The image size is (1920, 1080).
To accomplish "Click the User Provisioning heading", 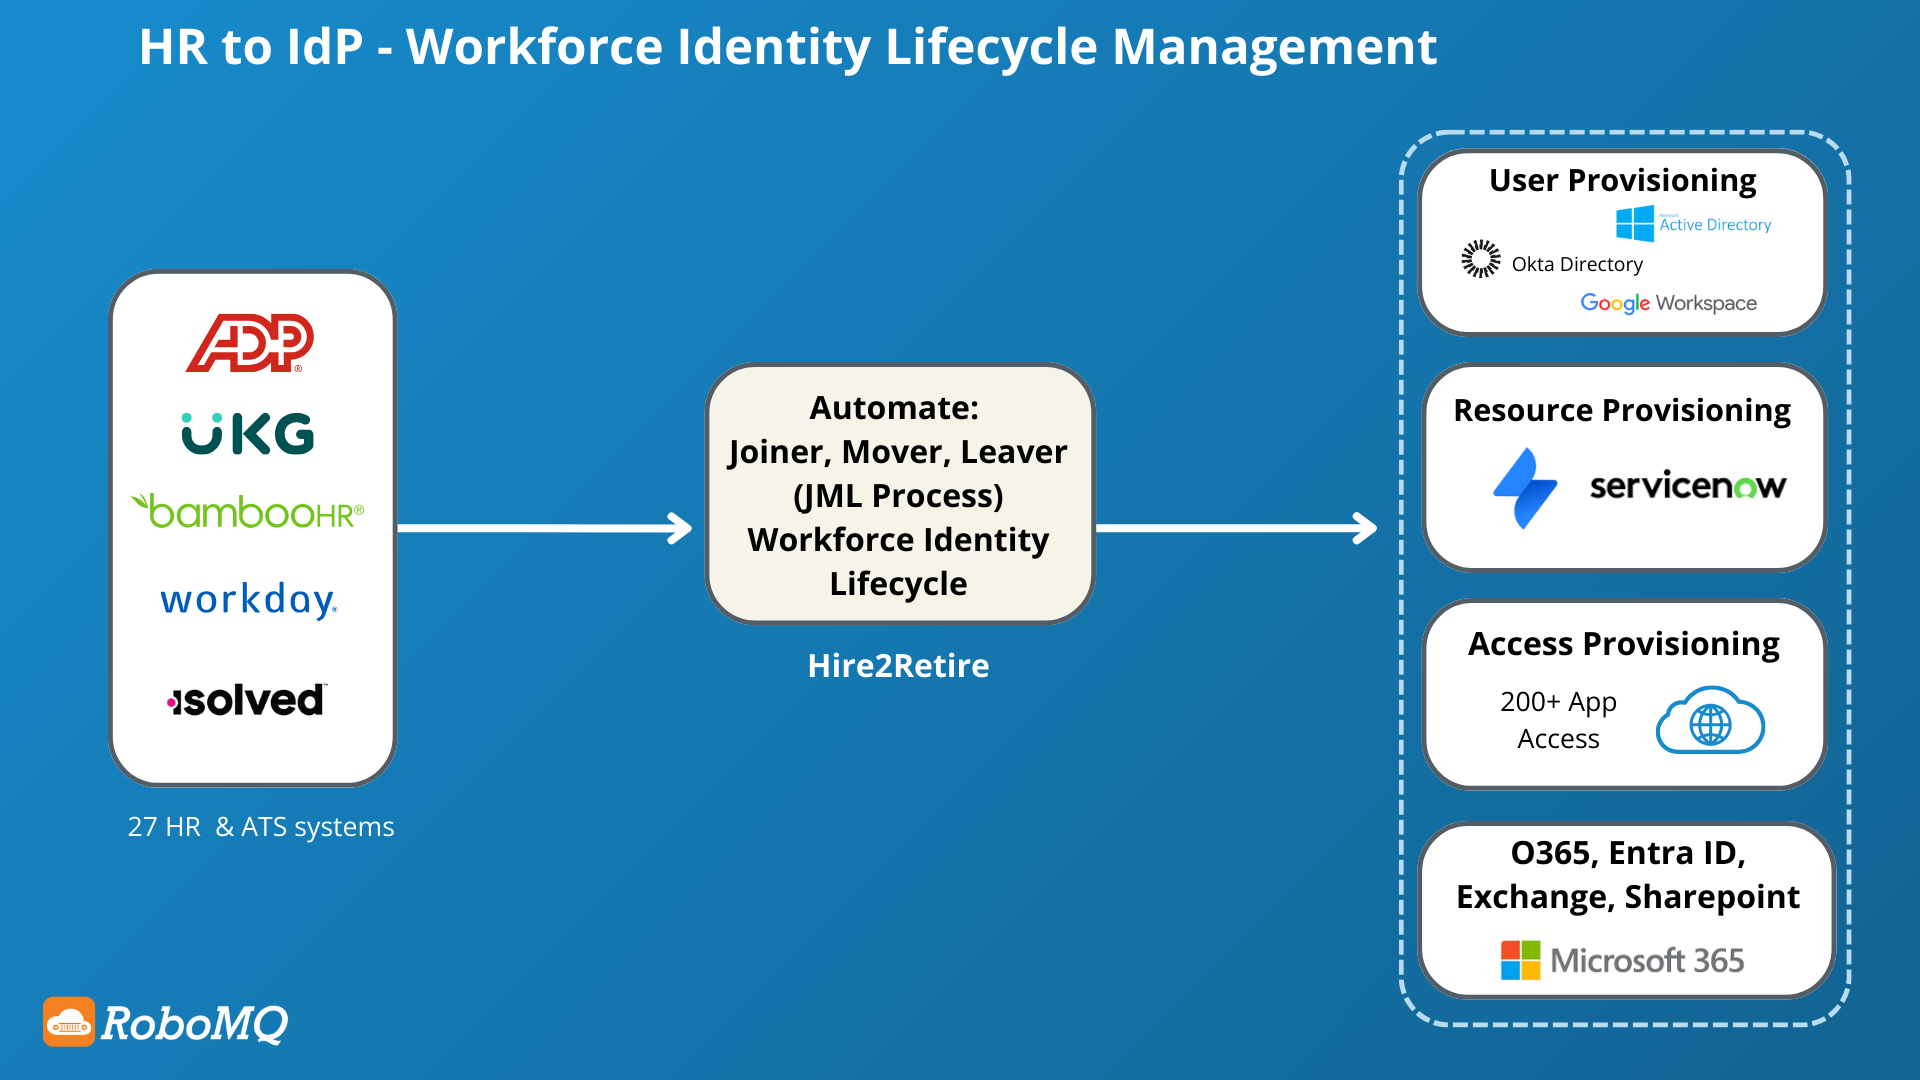I will tap(1622, 180).
